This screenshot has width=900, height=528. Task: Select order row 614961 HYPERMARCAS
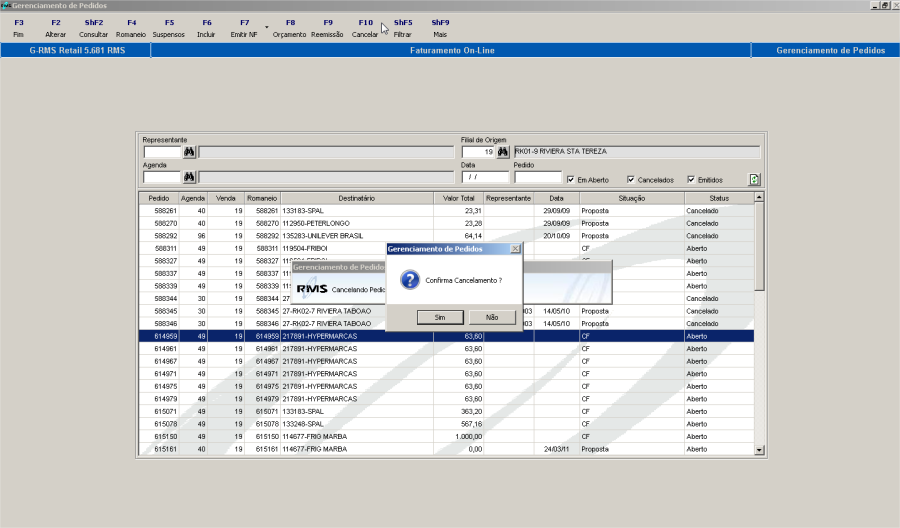(446, 349)
